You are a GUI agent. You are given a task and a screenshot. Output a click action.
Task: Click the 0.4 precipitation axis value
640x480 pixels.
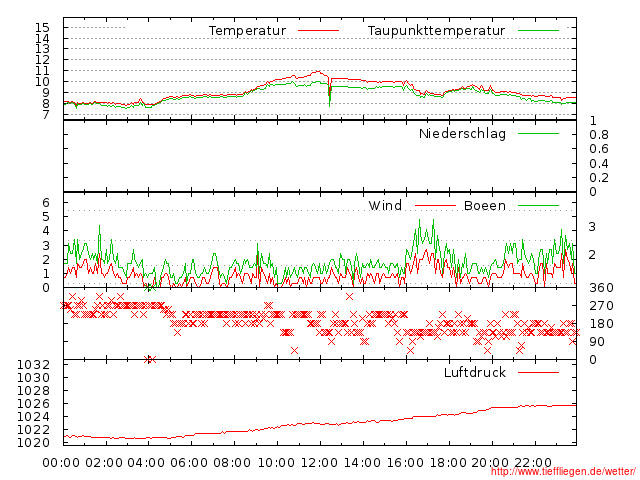pos(599,164)
